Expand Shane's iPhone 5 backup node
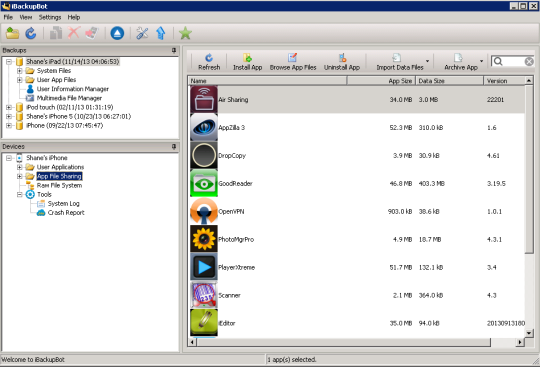 point(9,116)
